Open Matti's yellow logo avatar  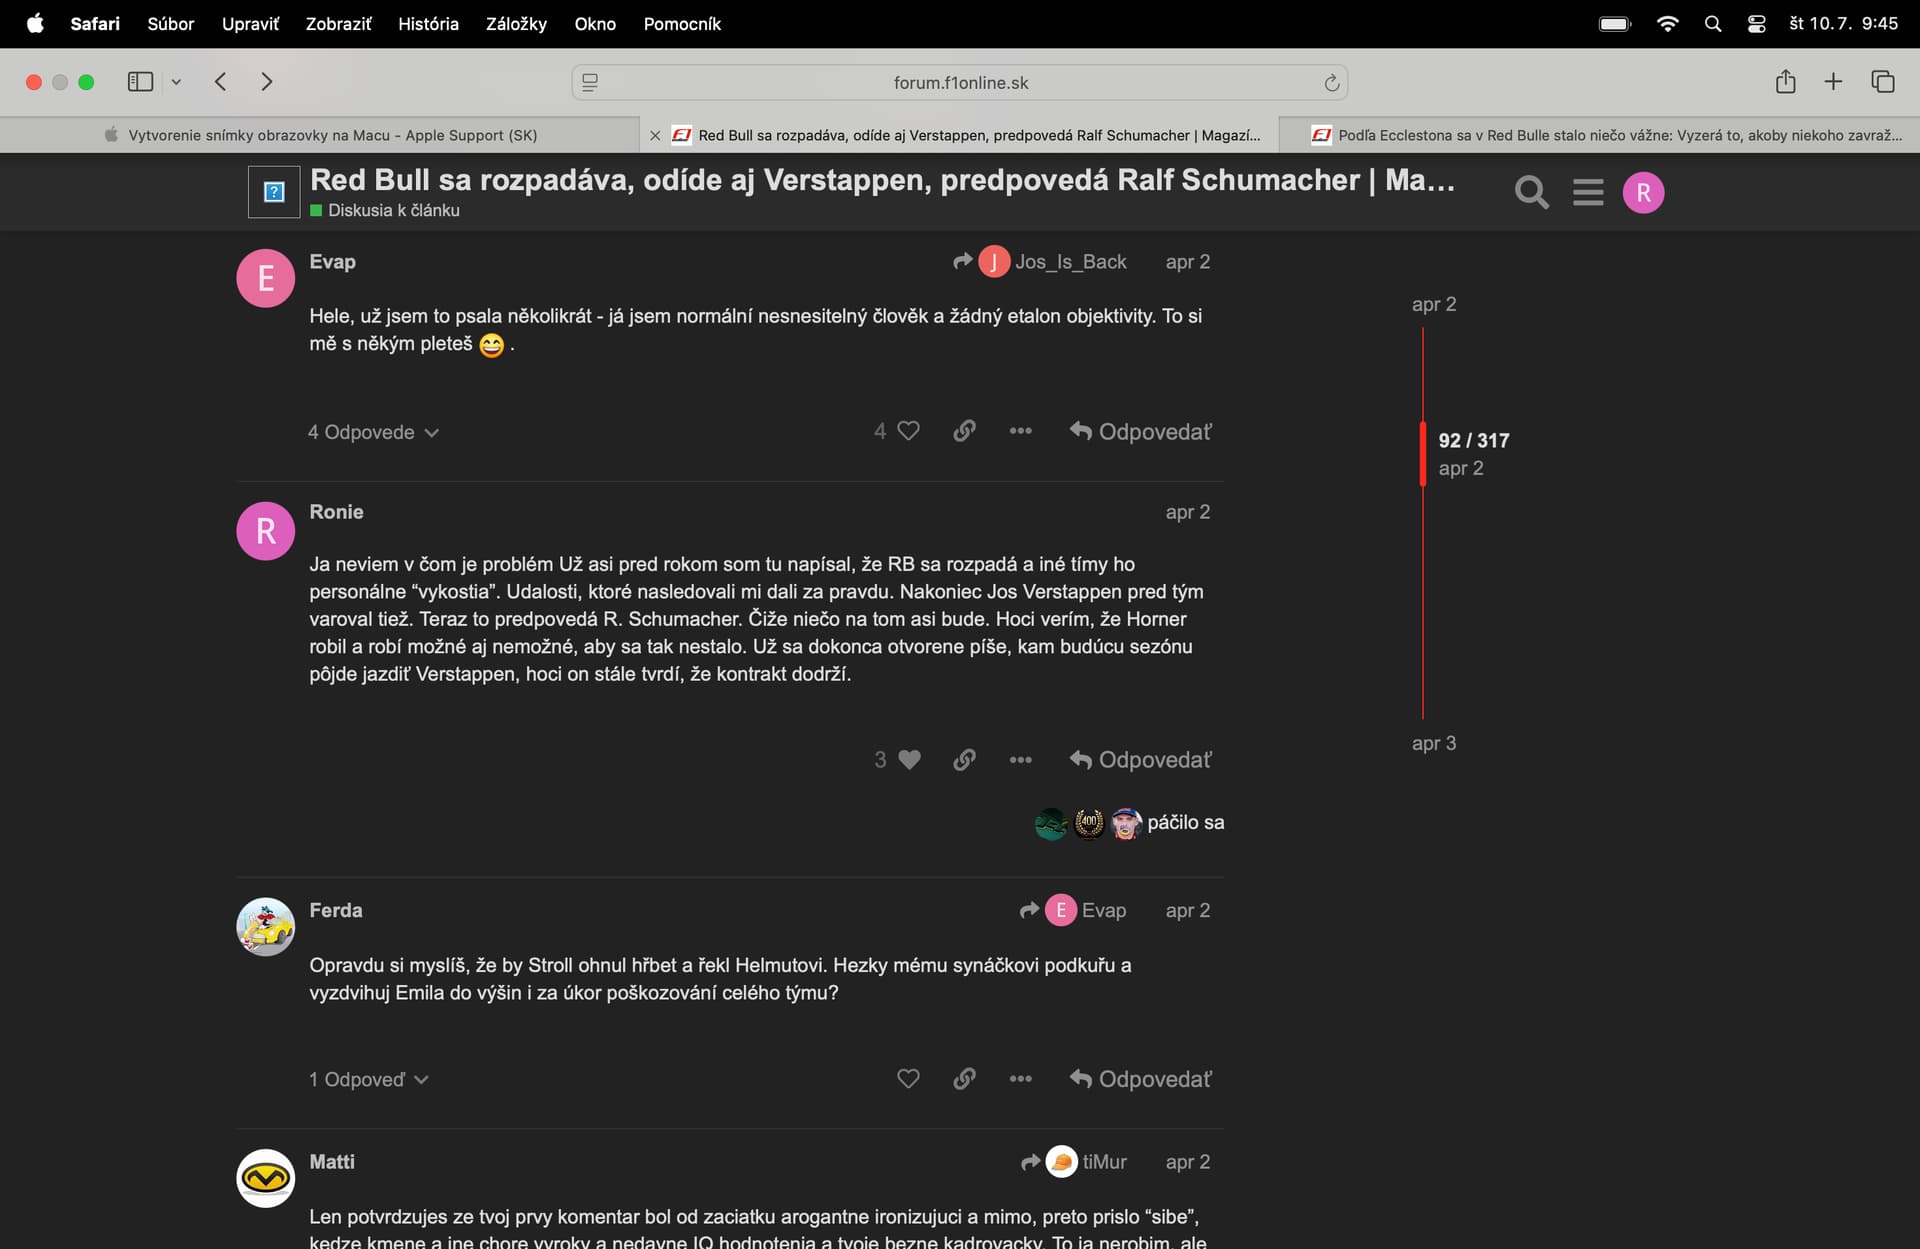point(265,1178)
